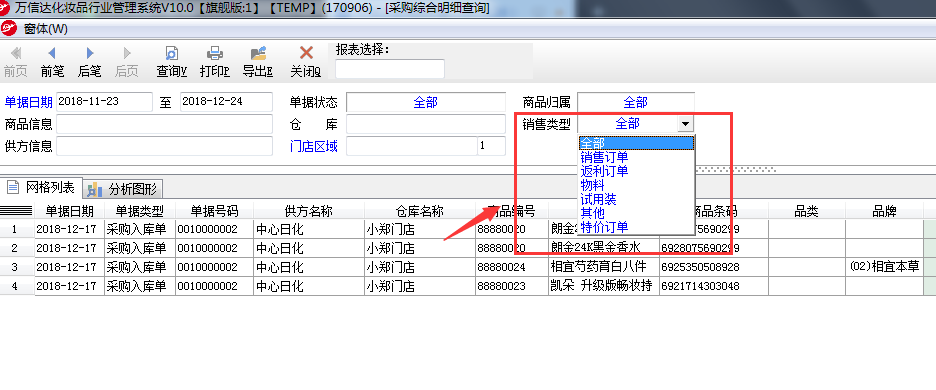The image size is (936, 390).
Task: Click the (02)相宜本草 brand cell
Action: point(884,267)
